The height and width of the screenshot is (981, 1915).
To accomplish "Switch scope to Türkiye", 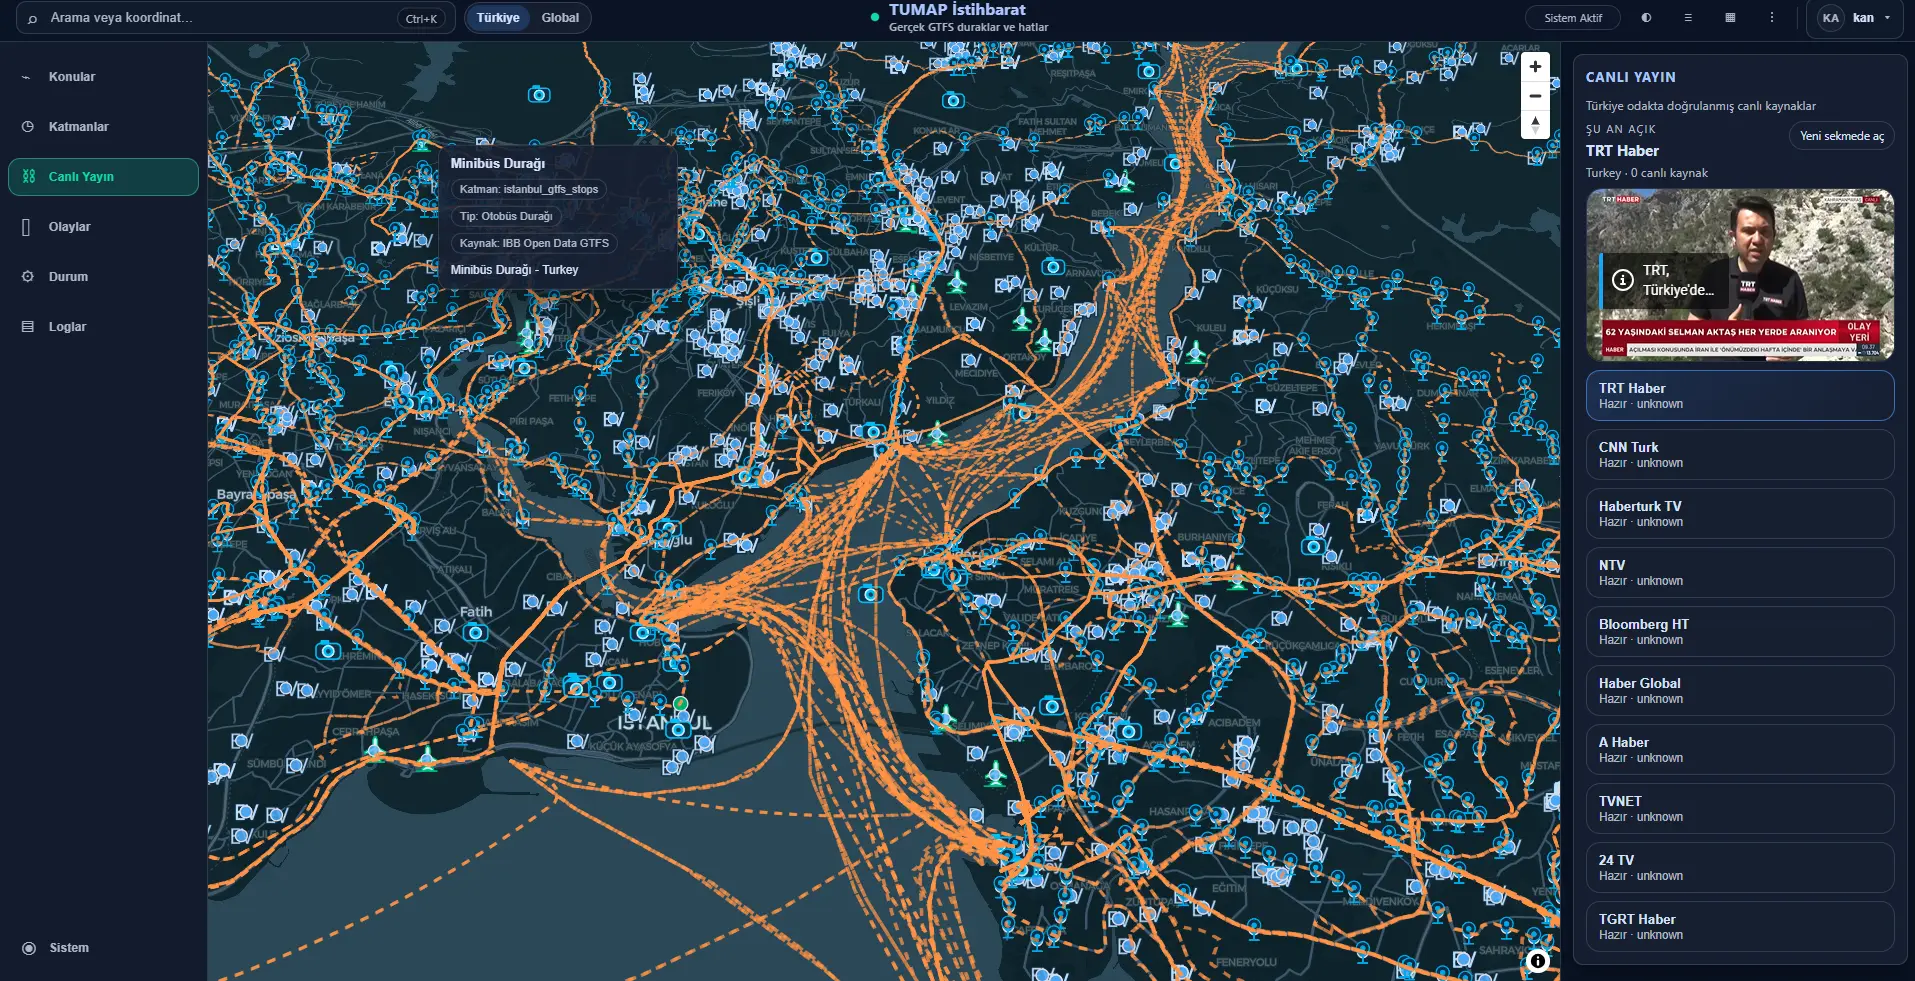I will click(498, 18).
